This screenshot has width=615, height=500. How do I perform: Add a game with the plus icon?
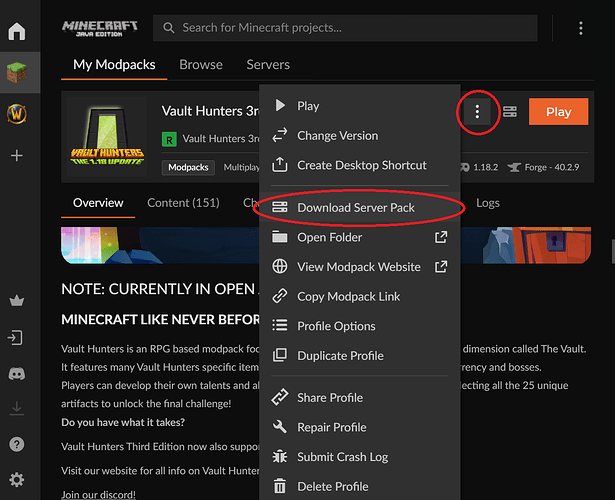pos(16,156)
